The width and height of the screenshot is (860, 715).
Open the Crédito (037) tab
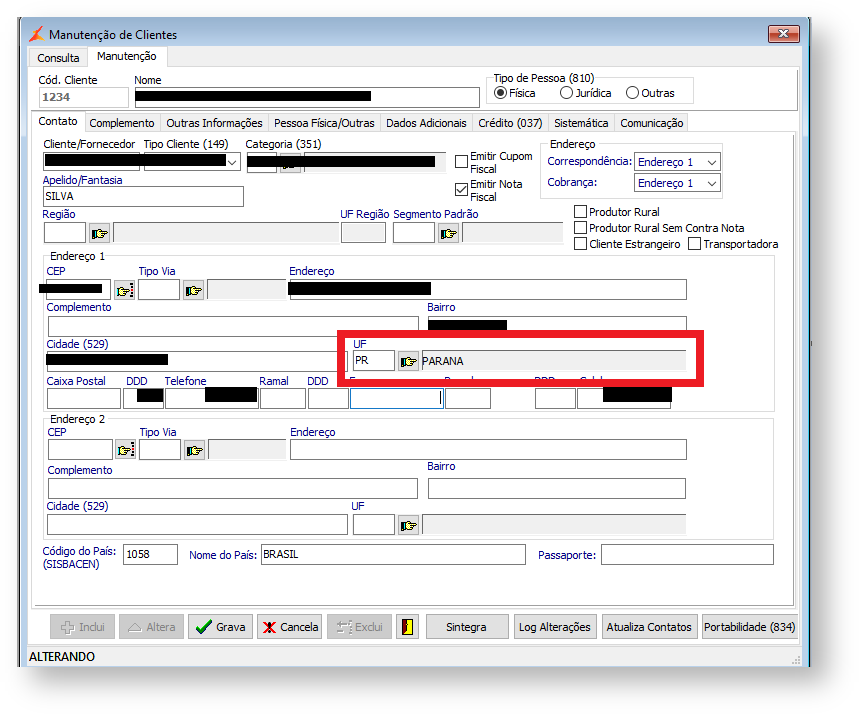tap(510, 123)
